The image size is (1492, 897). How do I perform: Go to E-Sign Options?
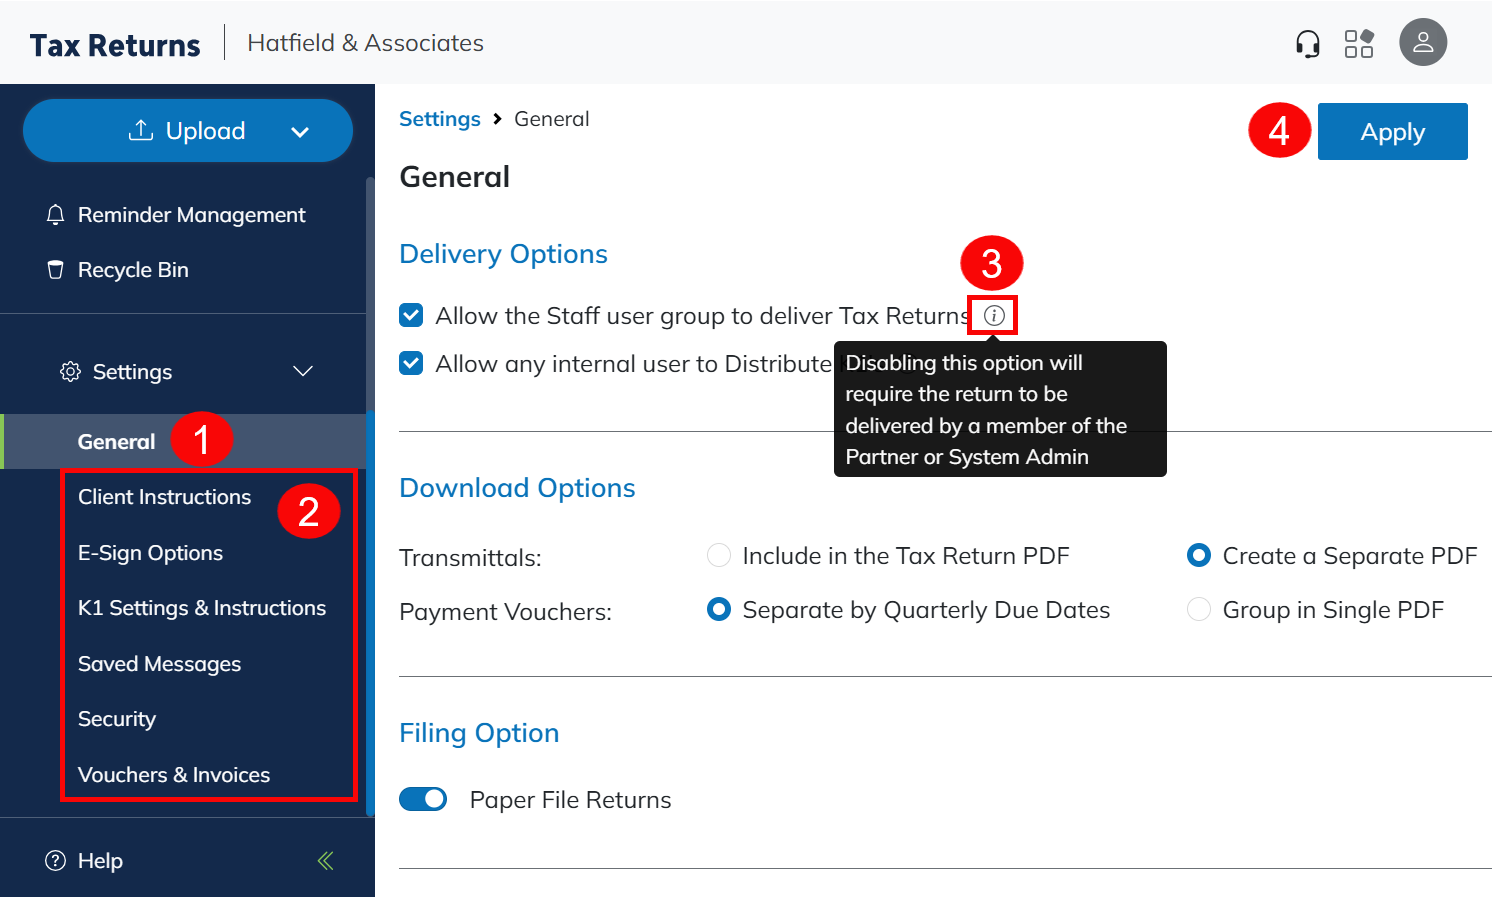150,553
